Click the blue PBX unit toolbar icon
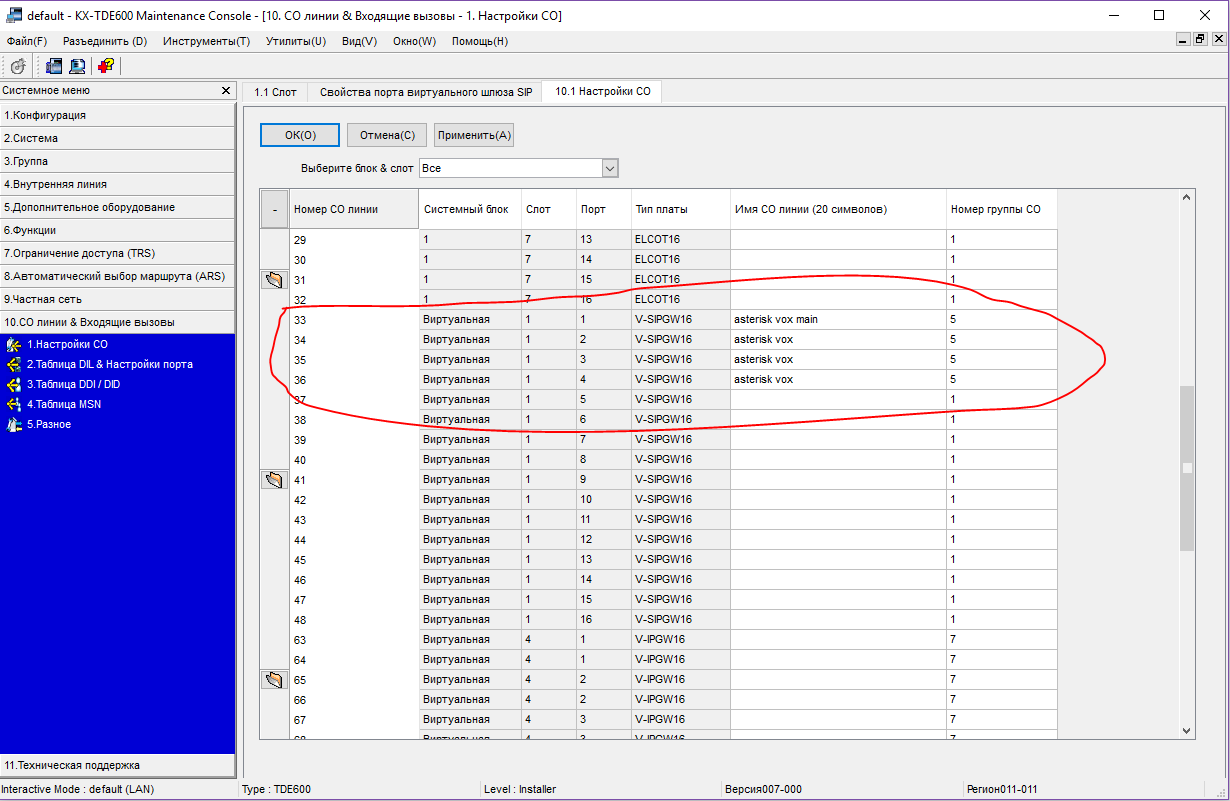This screenshot has width=1230, height=801. pyautogui.click(x=53, y=66)
